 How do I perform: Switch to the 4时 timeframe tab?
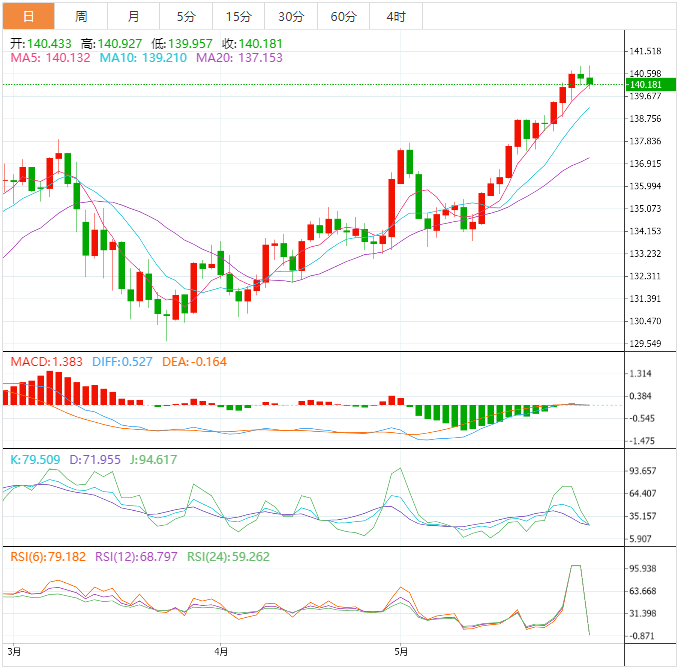[395, 16]
